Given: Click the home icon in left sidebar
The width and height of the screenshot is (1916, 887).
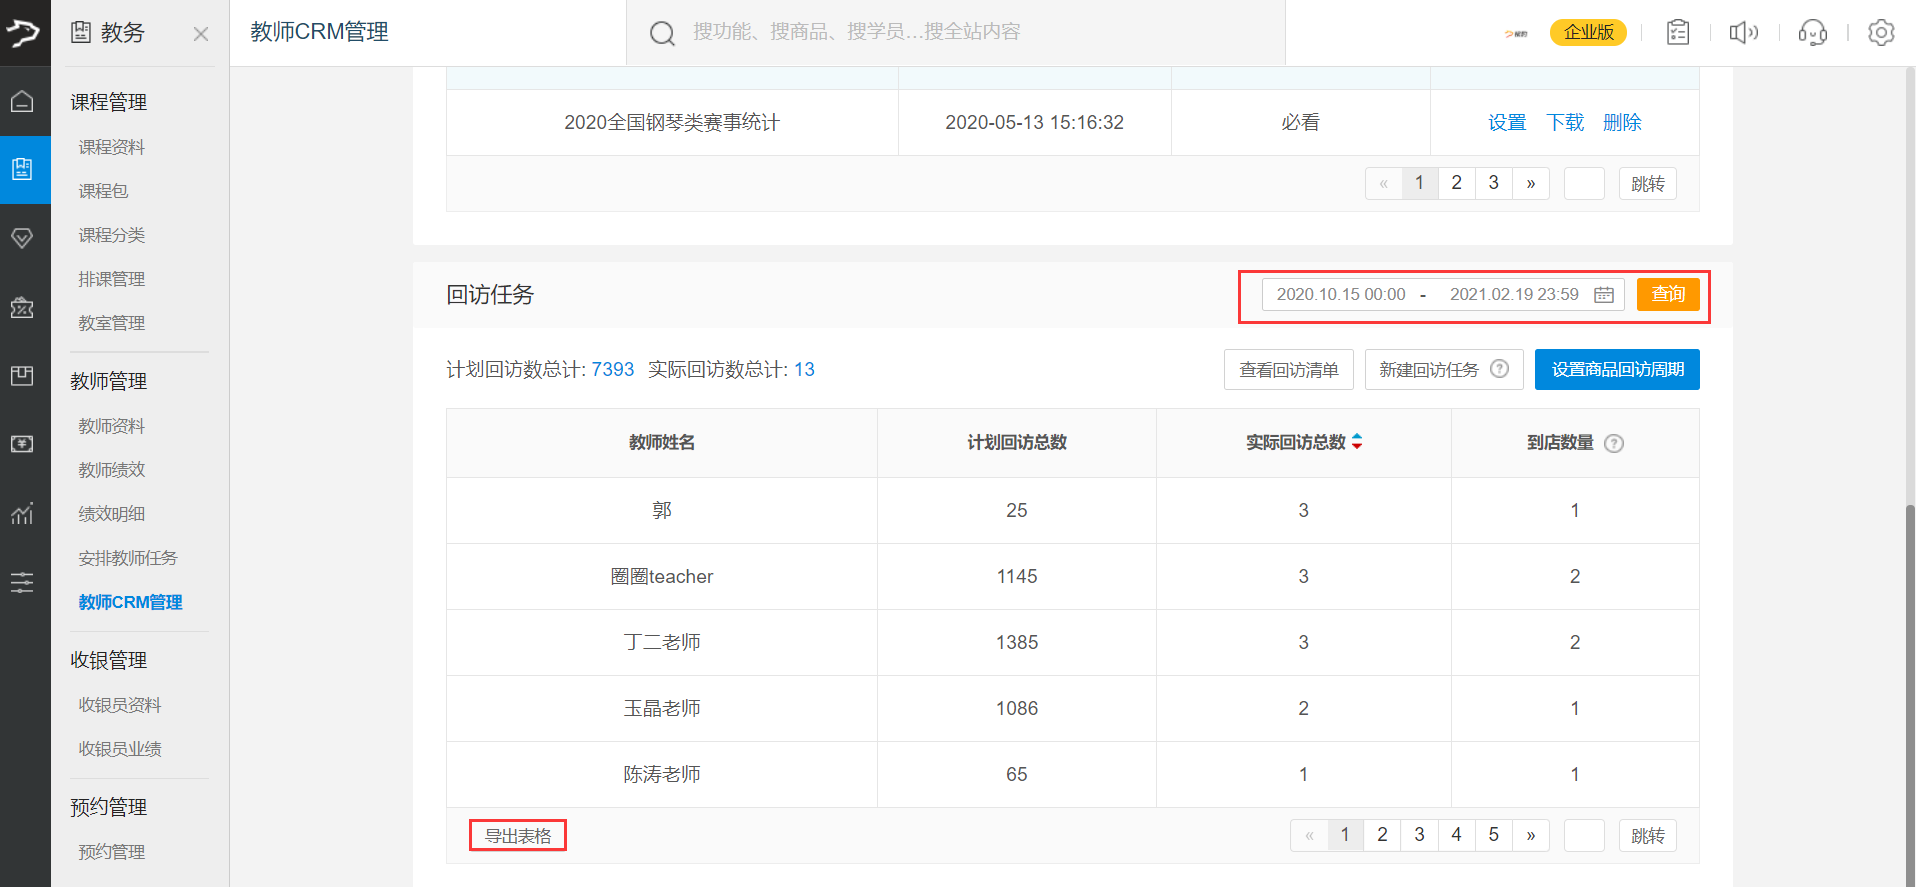Looking at the screenshot, I should (x=22, y=102).
